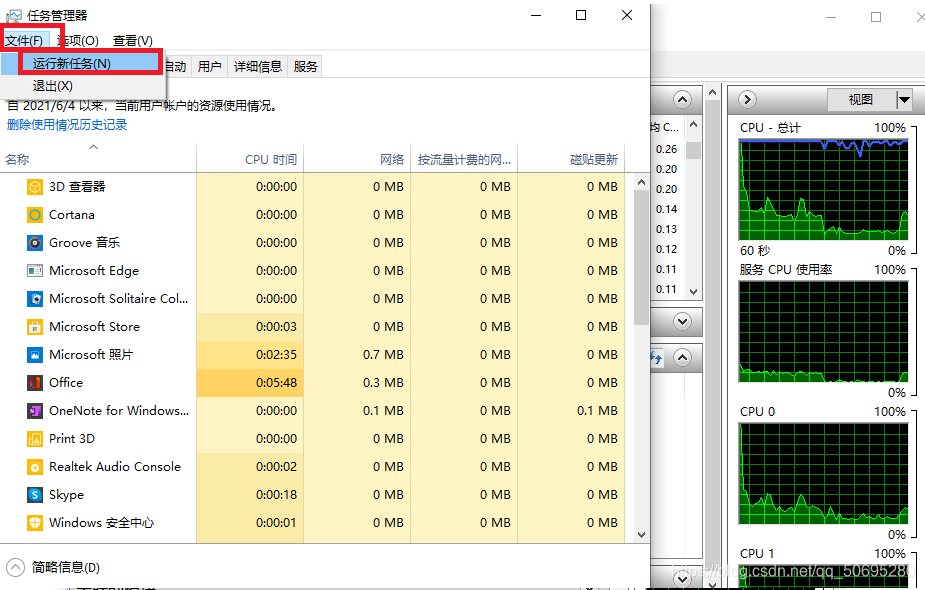Collapse to 简略信息(D) view
The width and height of the screenshot is (925, 590).
(x=53, y=568)
